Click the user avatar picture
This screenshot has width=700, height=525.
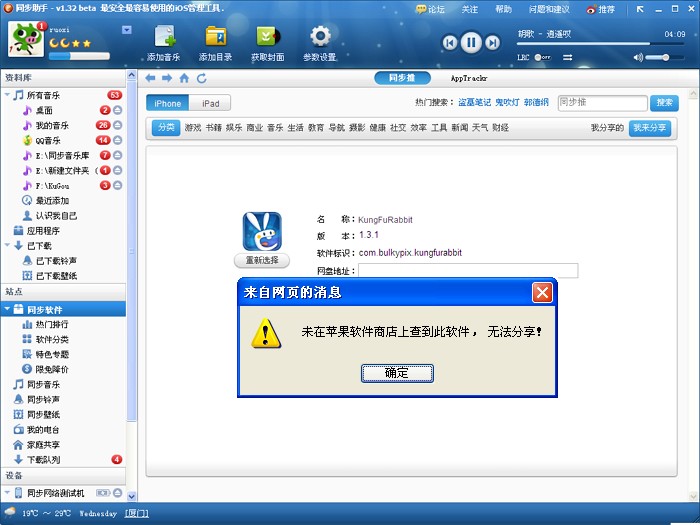tap(26, 39)
